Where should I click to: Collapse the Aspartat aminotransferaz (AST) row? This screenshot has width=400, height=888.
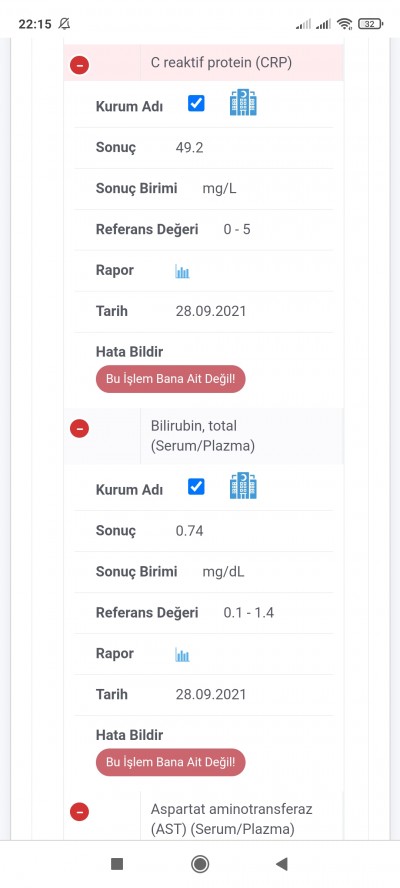click(79, 812)
